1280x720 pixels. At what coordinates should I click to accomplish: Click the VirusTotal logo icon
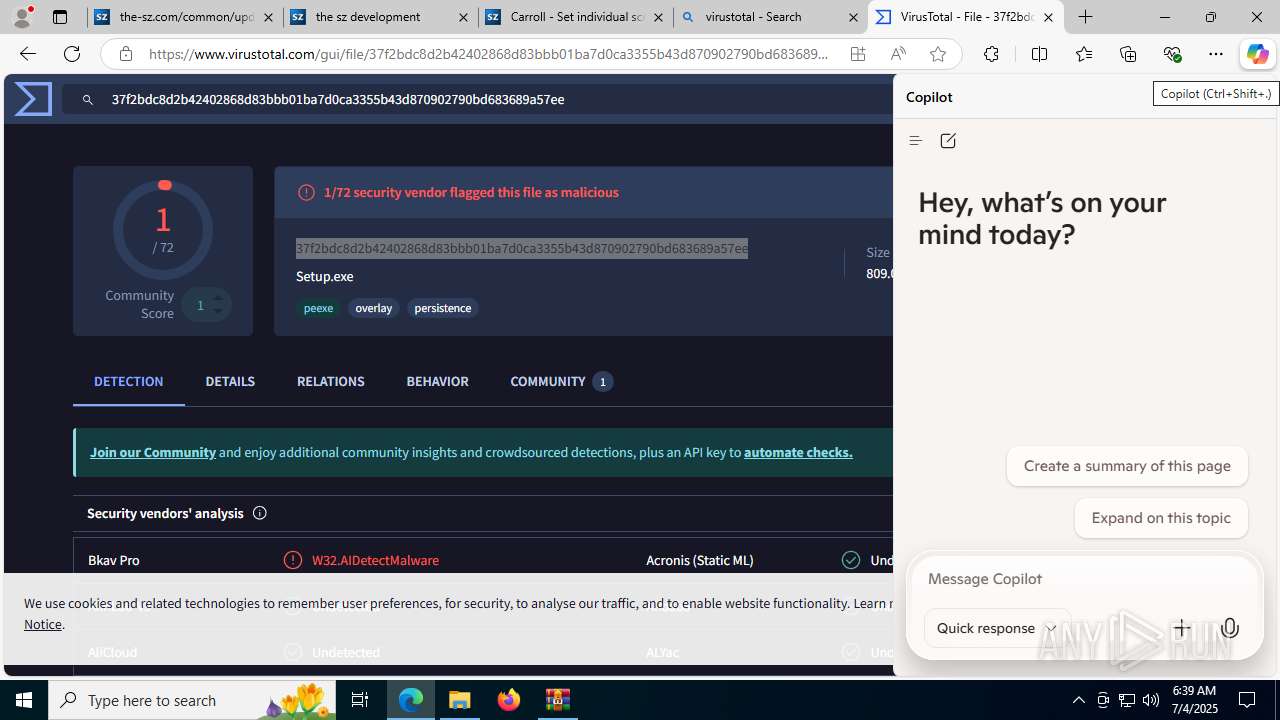[x=33, y=99]
